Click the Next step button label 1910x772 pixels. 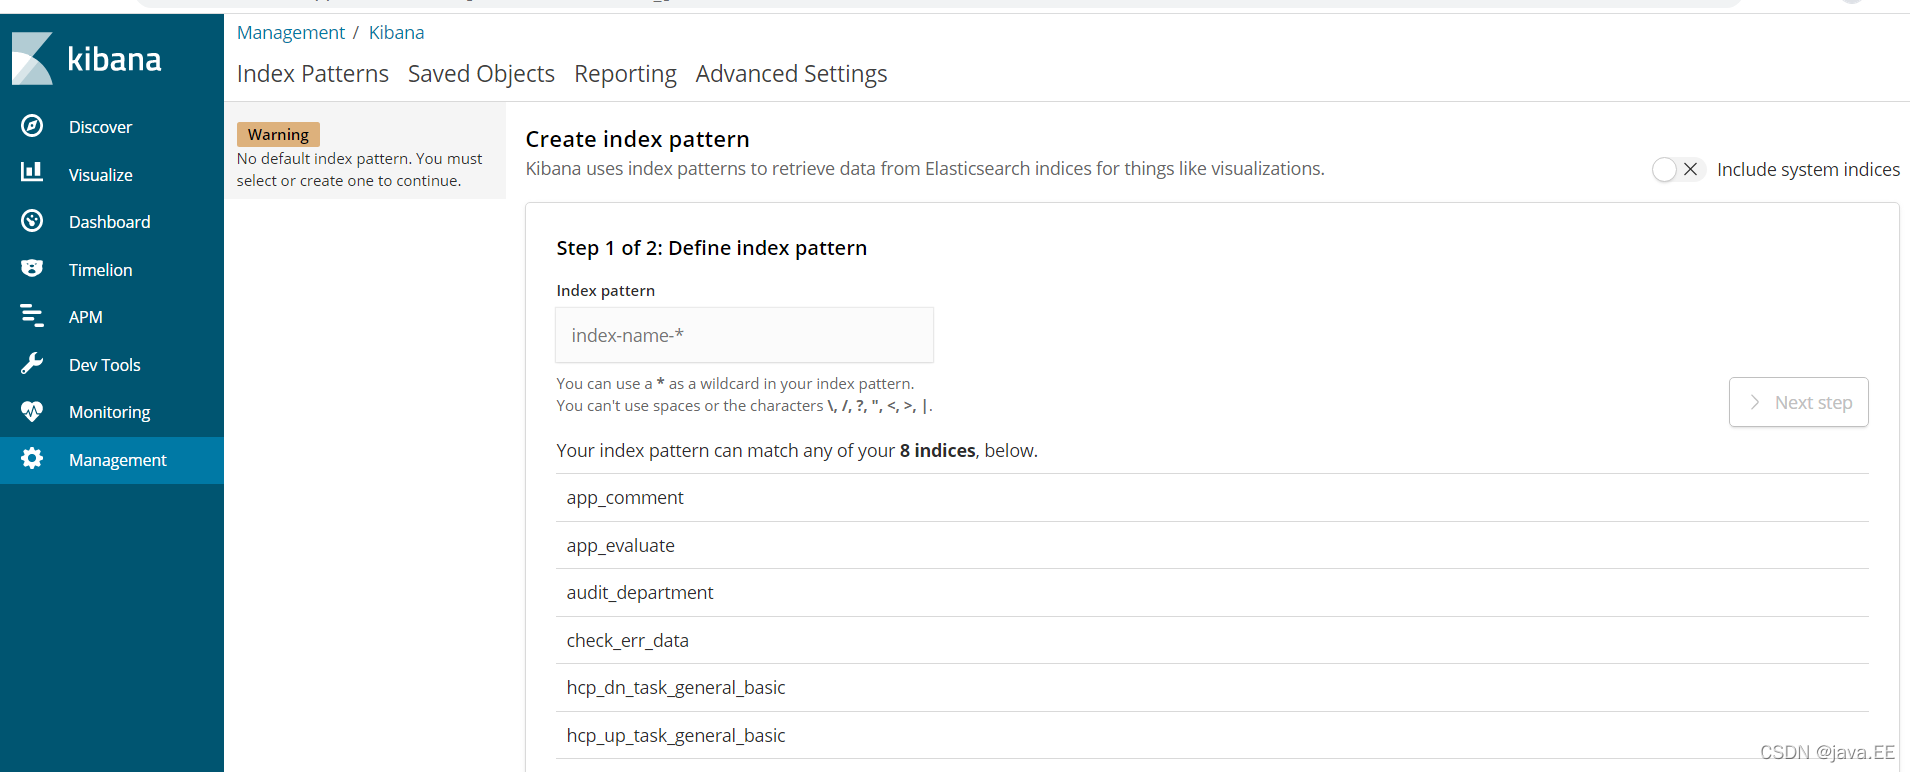pos(1813,402)
